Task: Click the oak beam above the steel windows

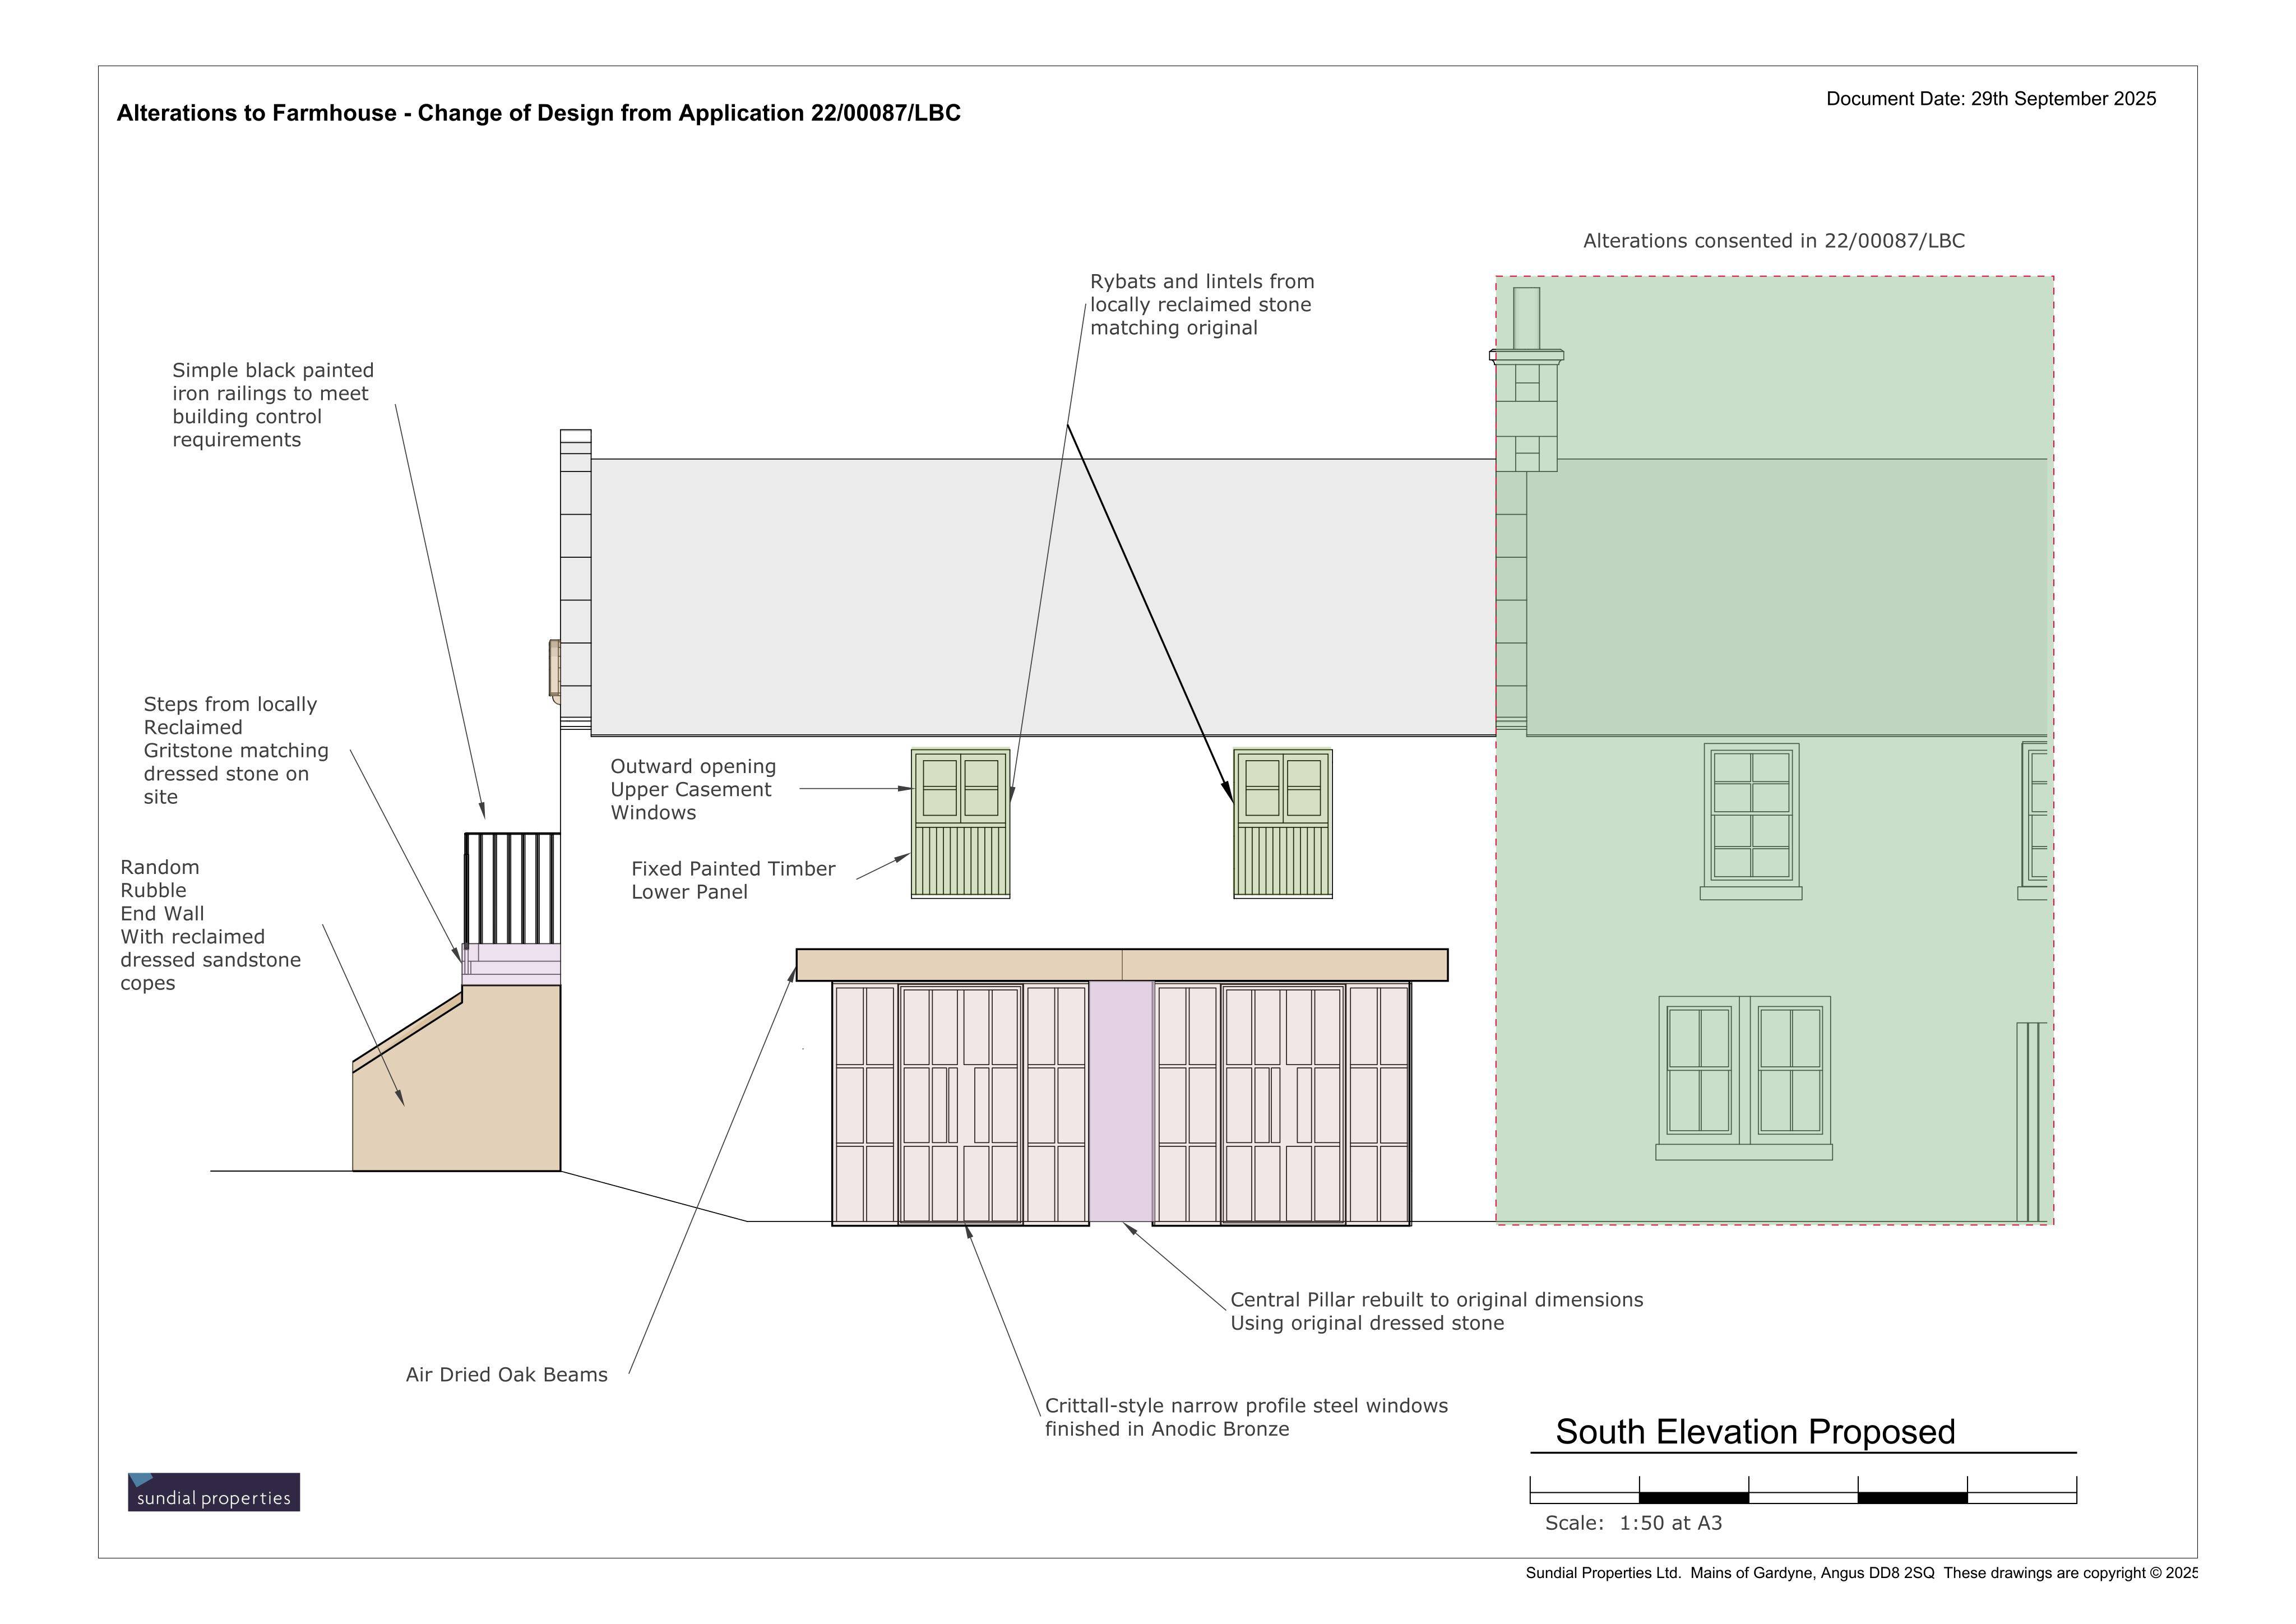Action: pos(1122,965)
